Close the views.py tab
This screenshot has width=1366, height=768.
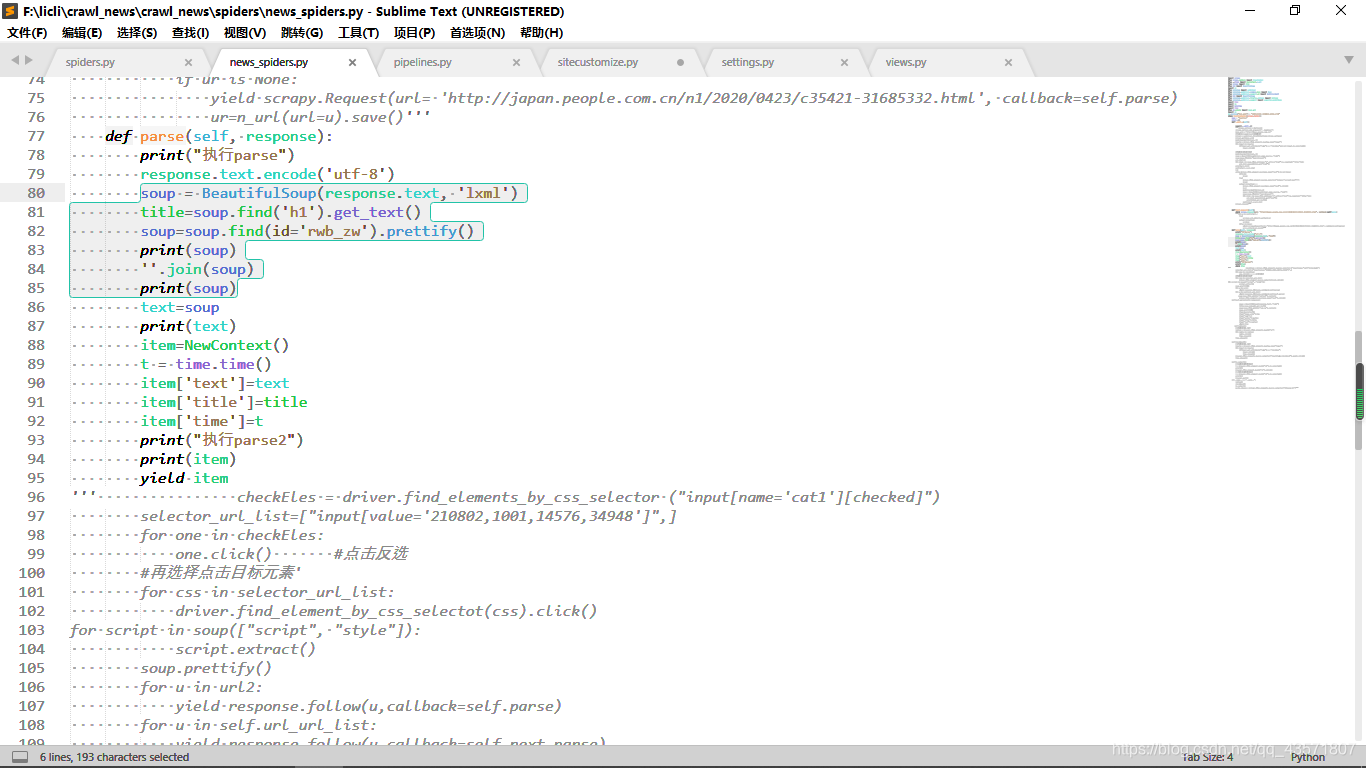pos(1008,61)
